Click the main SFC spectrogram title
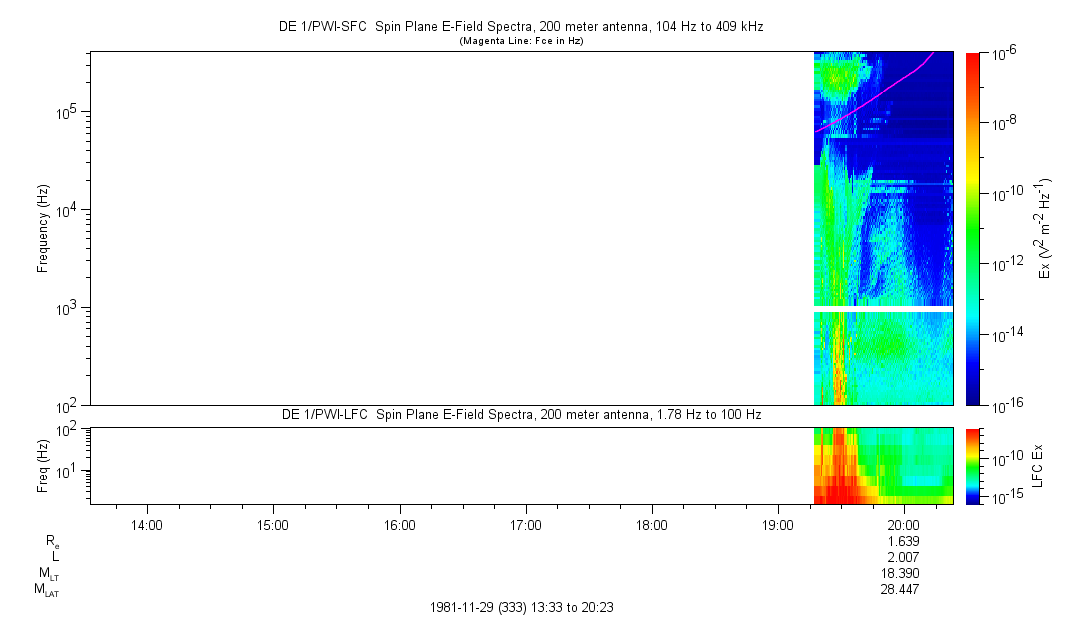The height and width of the screenshot is (620, 1083). (x=520, y=27)
